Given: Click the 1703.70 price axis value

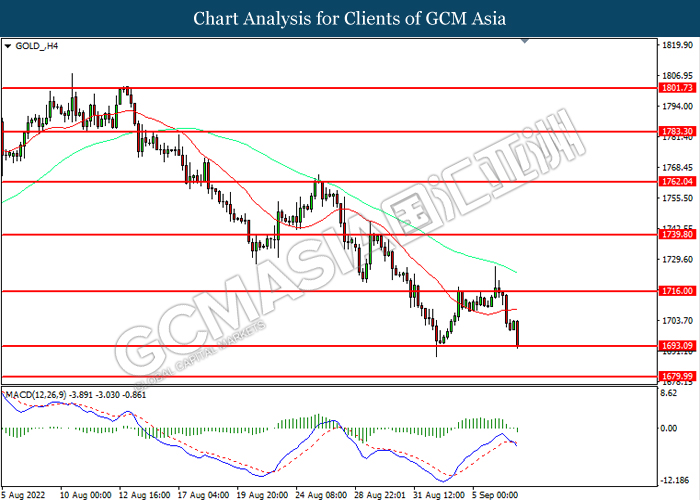Looking at the screenshot, I should coord(678,321).
